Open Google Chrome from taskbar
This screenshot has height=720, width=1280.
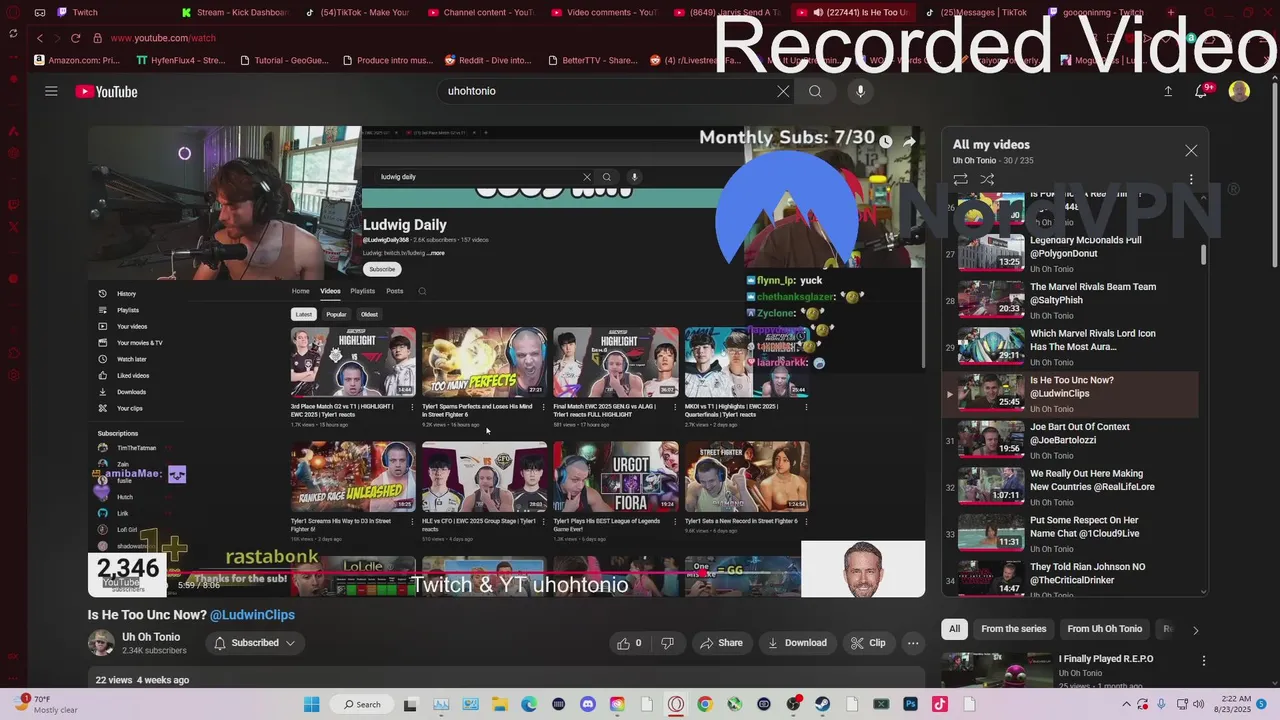click(705, 704)
